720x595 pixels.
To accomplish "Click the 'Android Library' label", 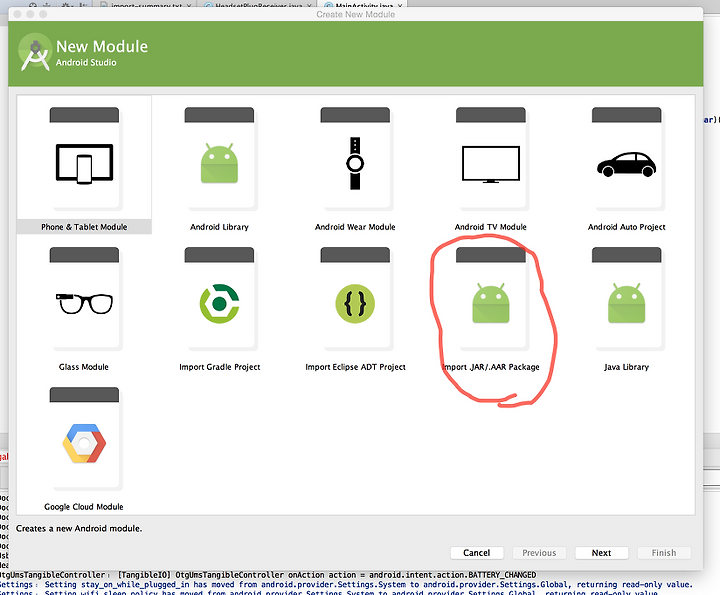I will [x=219, y=227].
